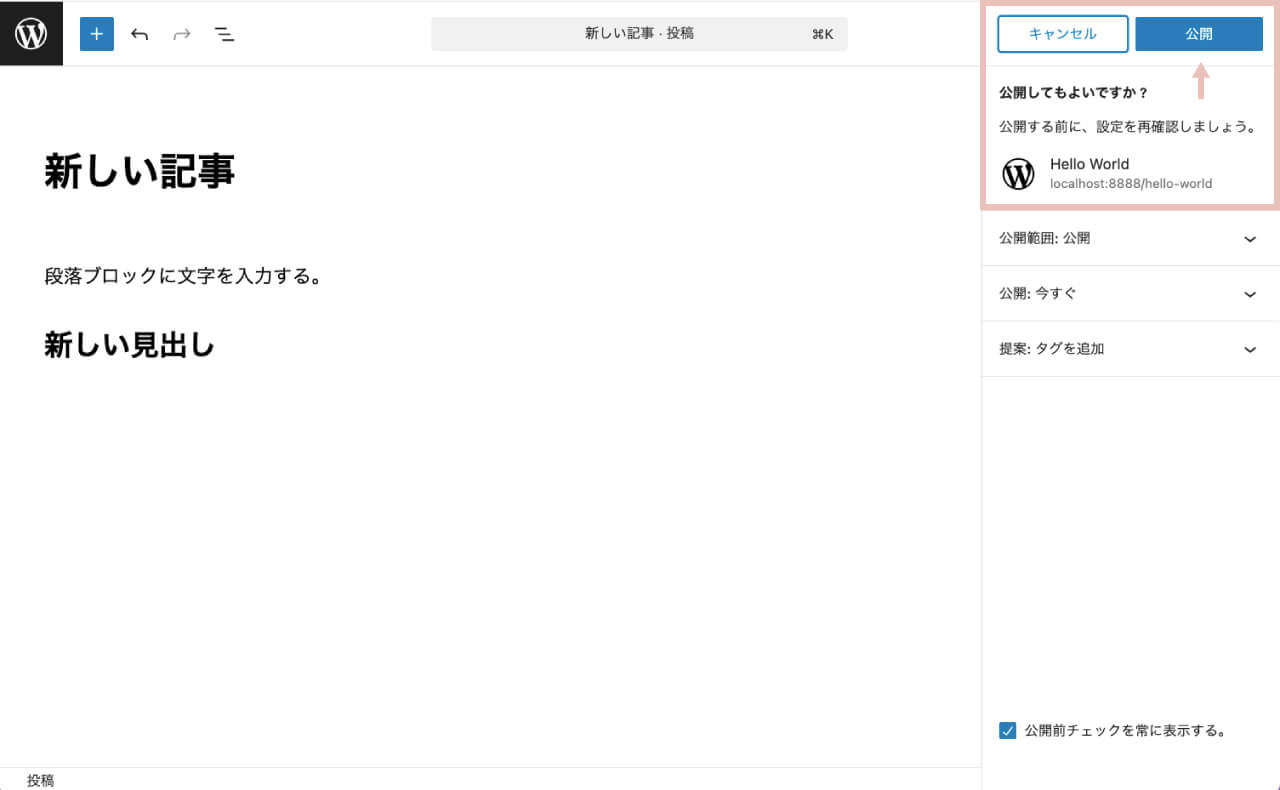Click the redo arrow icon
This screenshot has width=1280, height=790.
[x=181, y=33]
